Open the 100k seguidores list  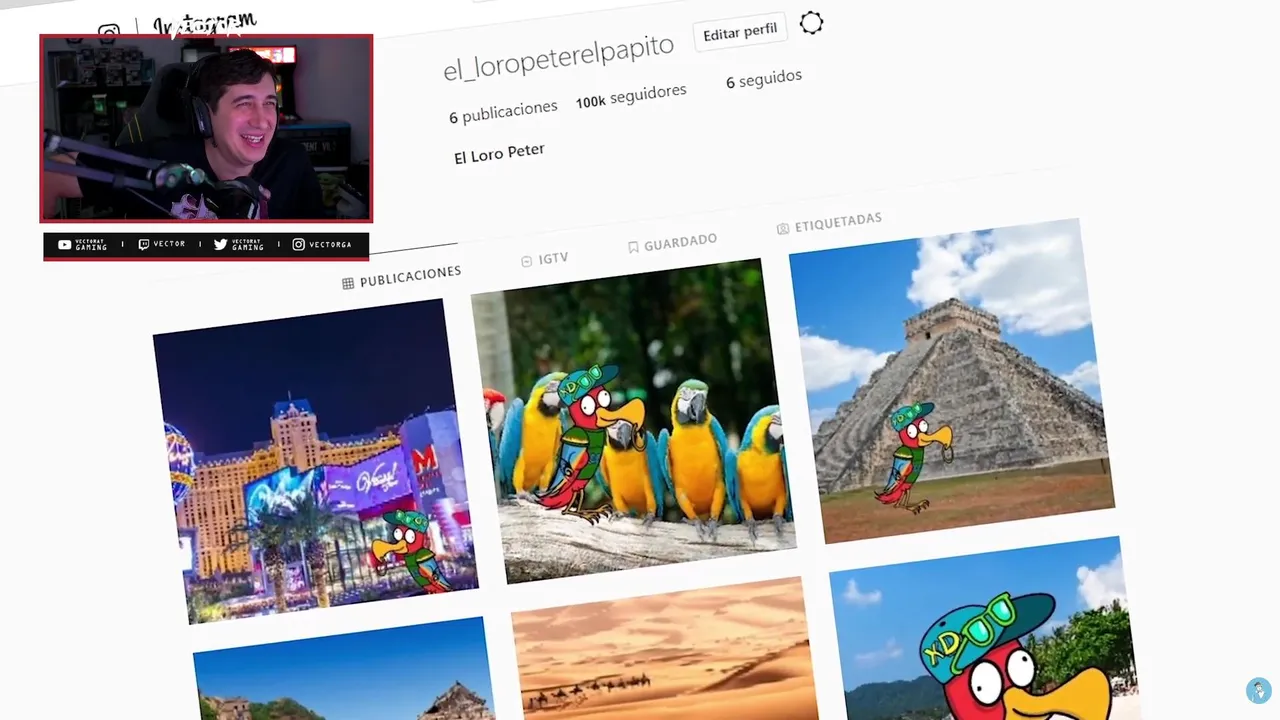coord(631,97)
